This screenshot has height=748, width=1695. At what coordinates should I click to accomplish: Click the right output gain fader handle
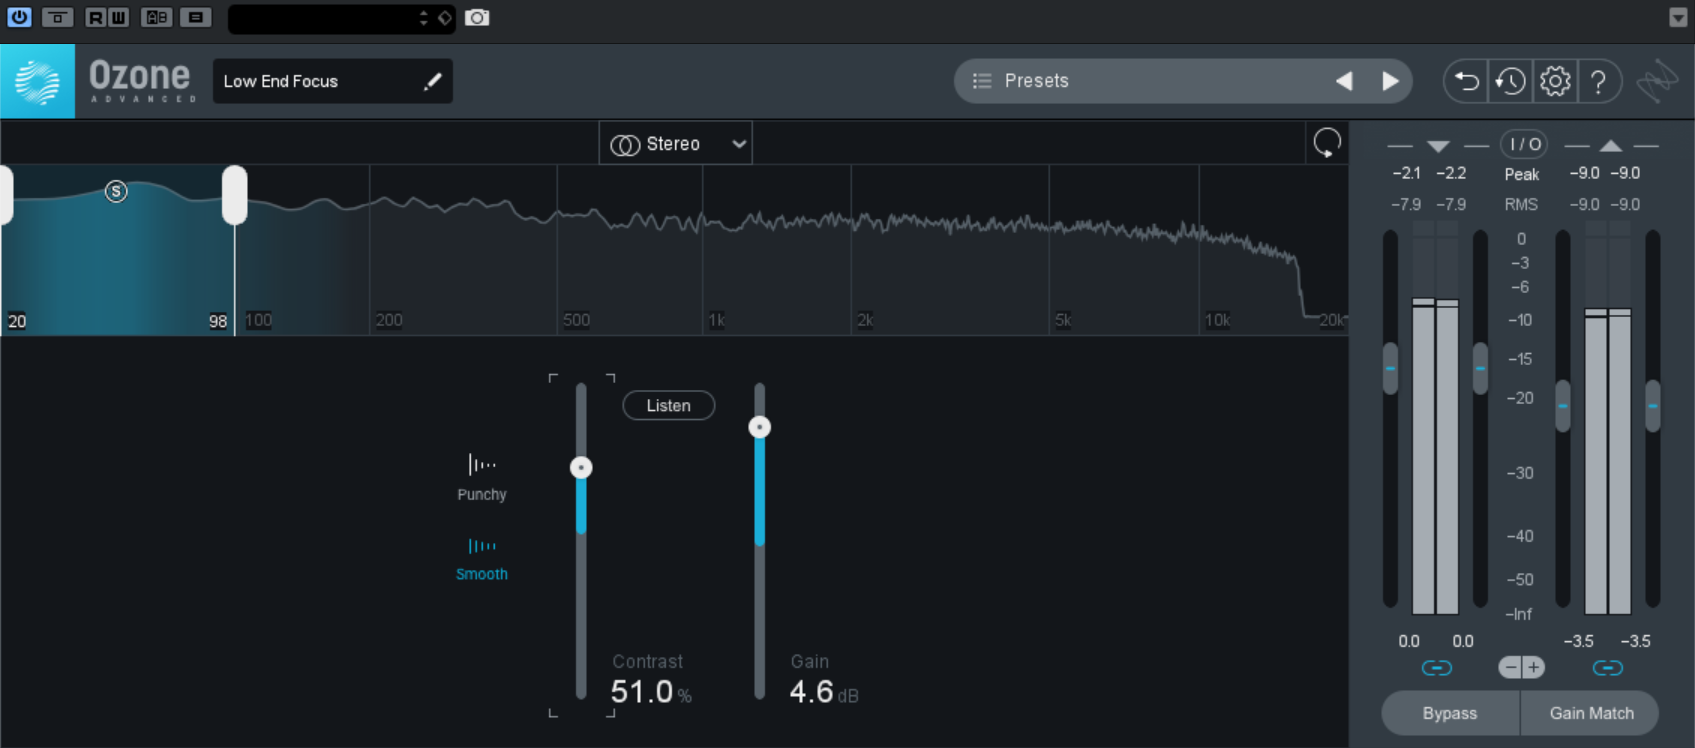pos(1653,406)
